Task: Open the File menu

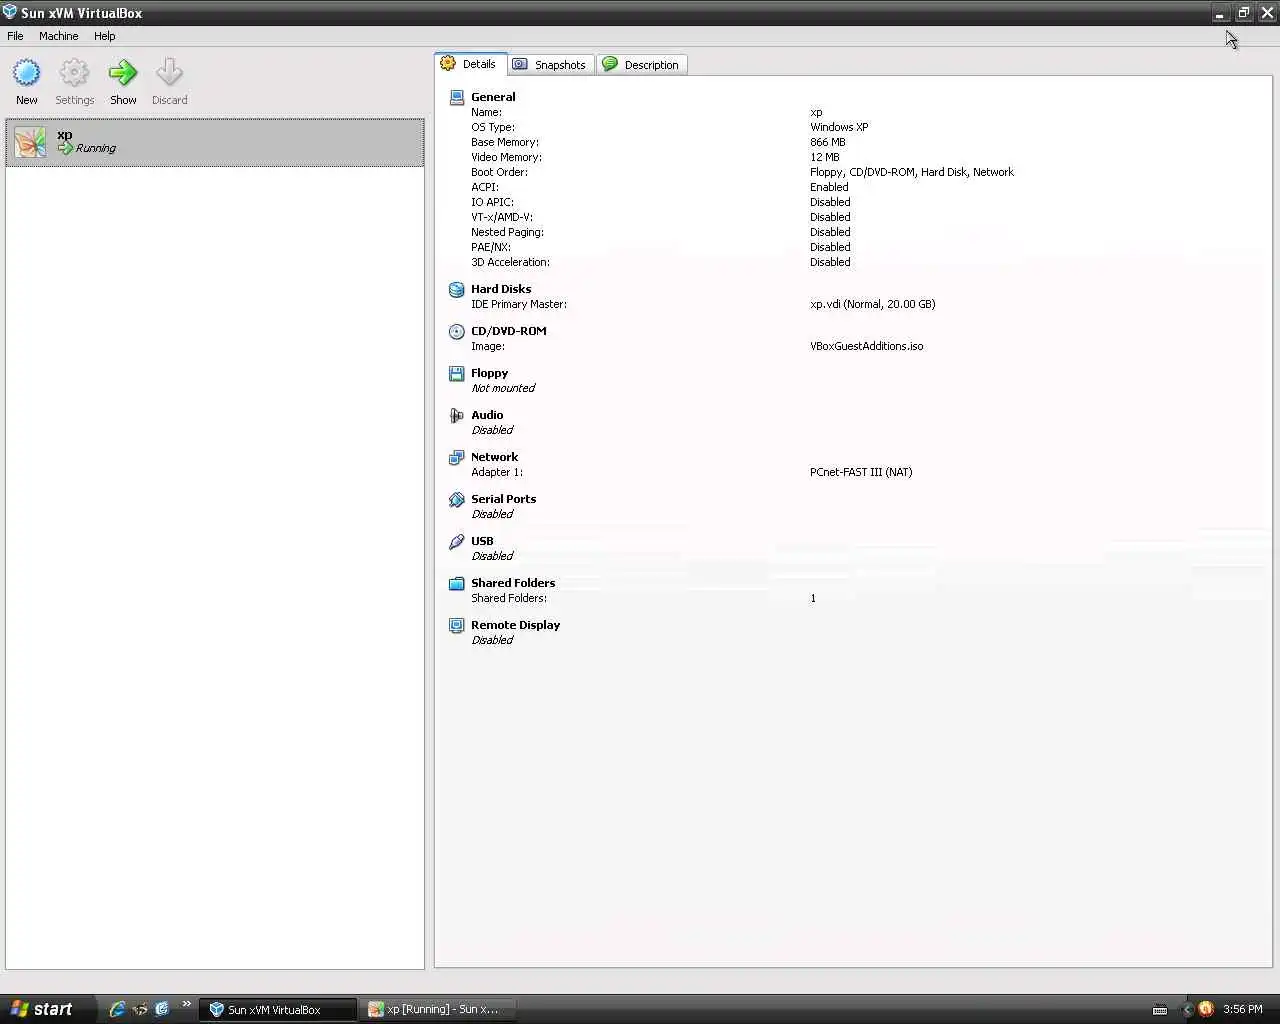Action: pyautogui.click(x=15, y=36)
